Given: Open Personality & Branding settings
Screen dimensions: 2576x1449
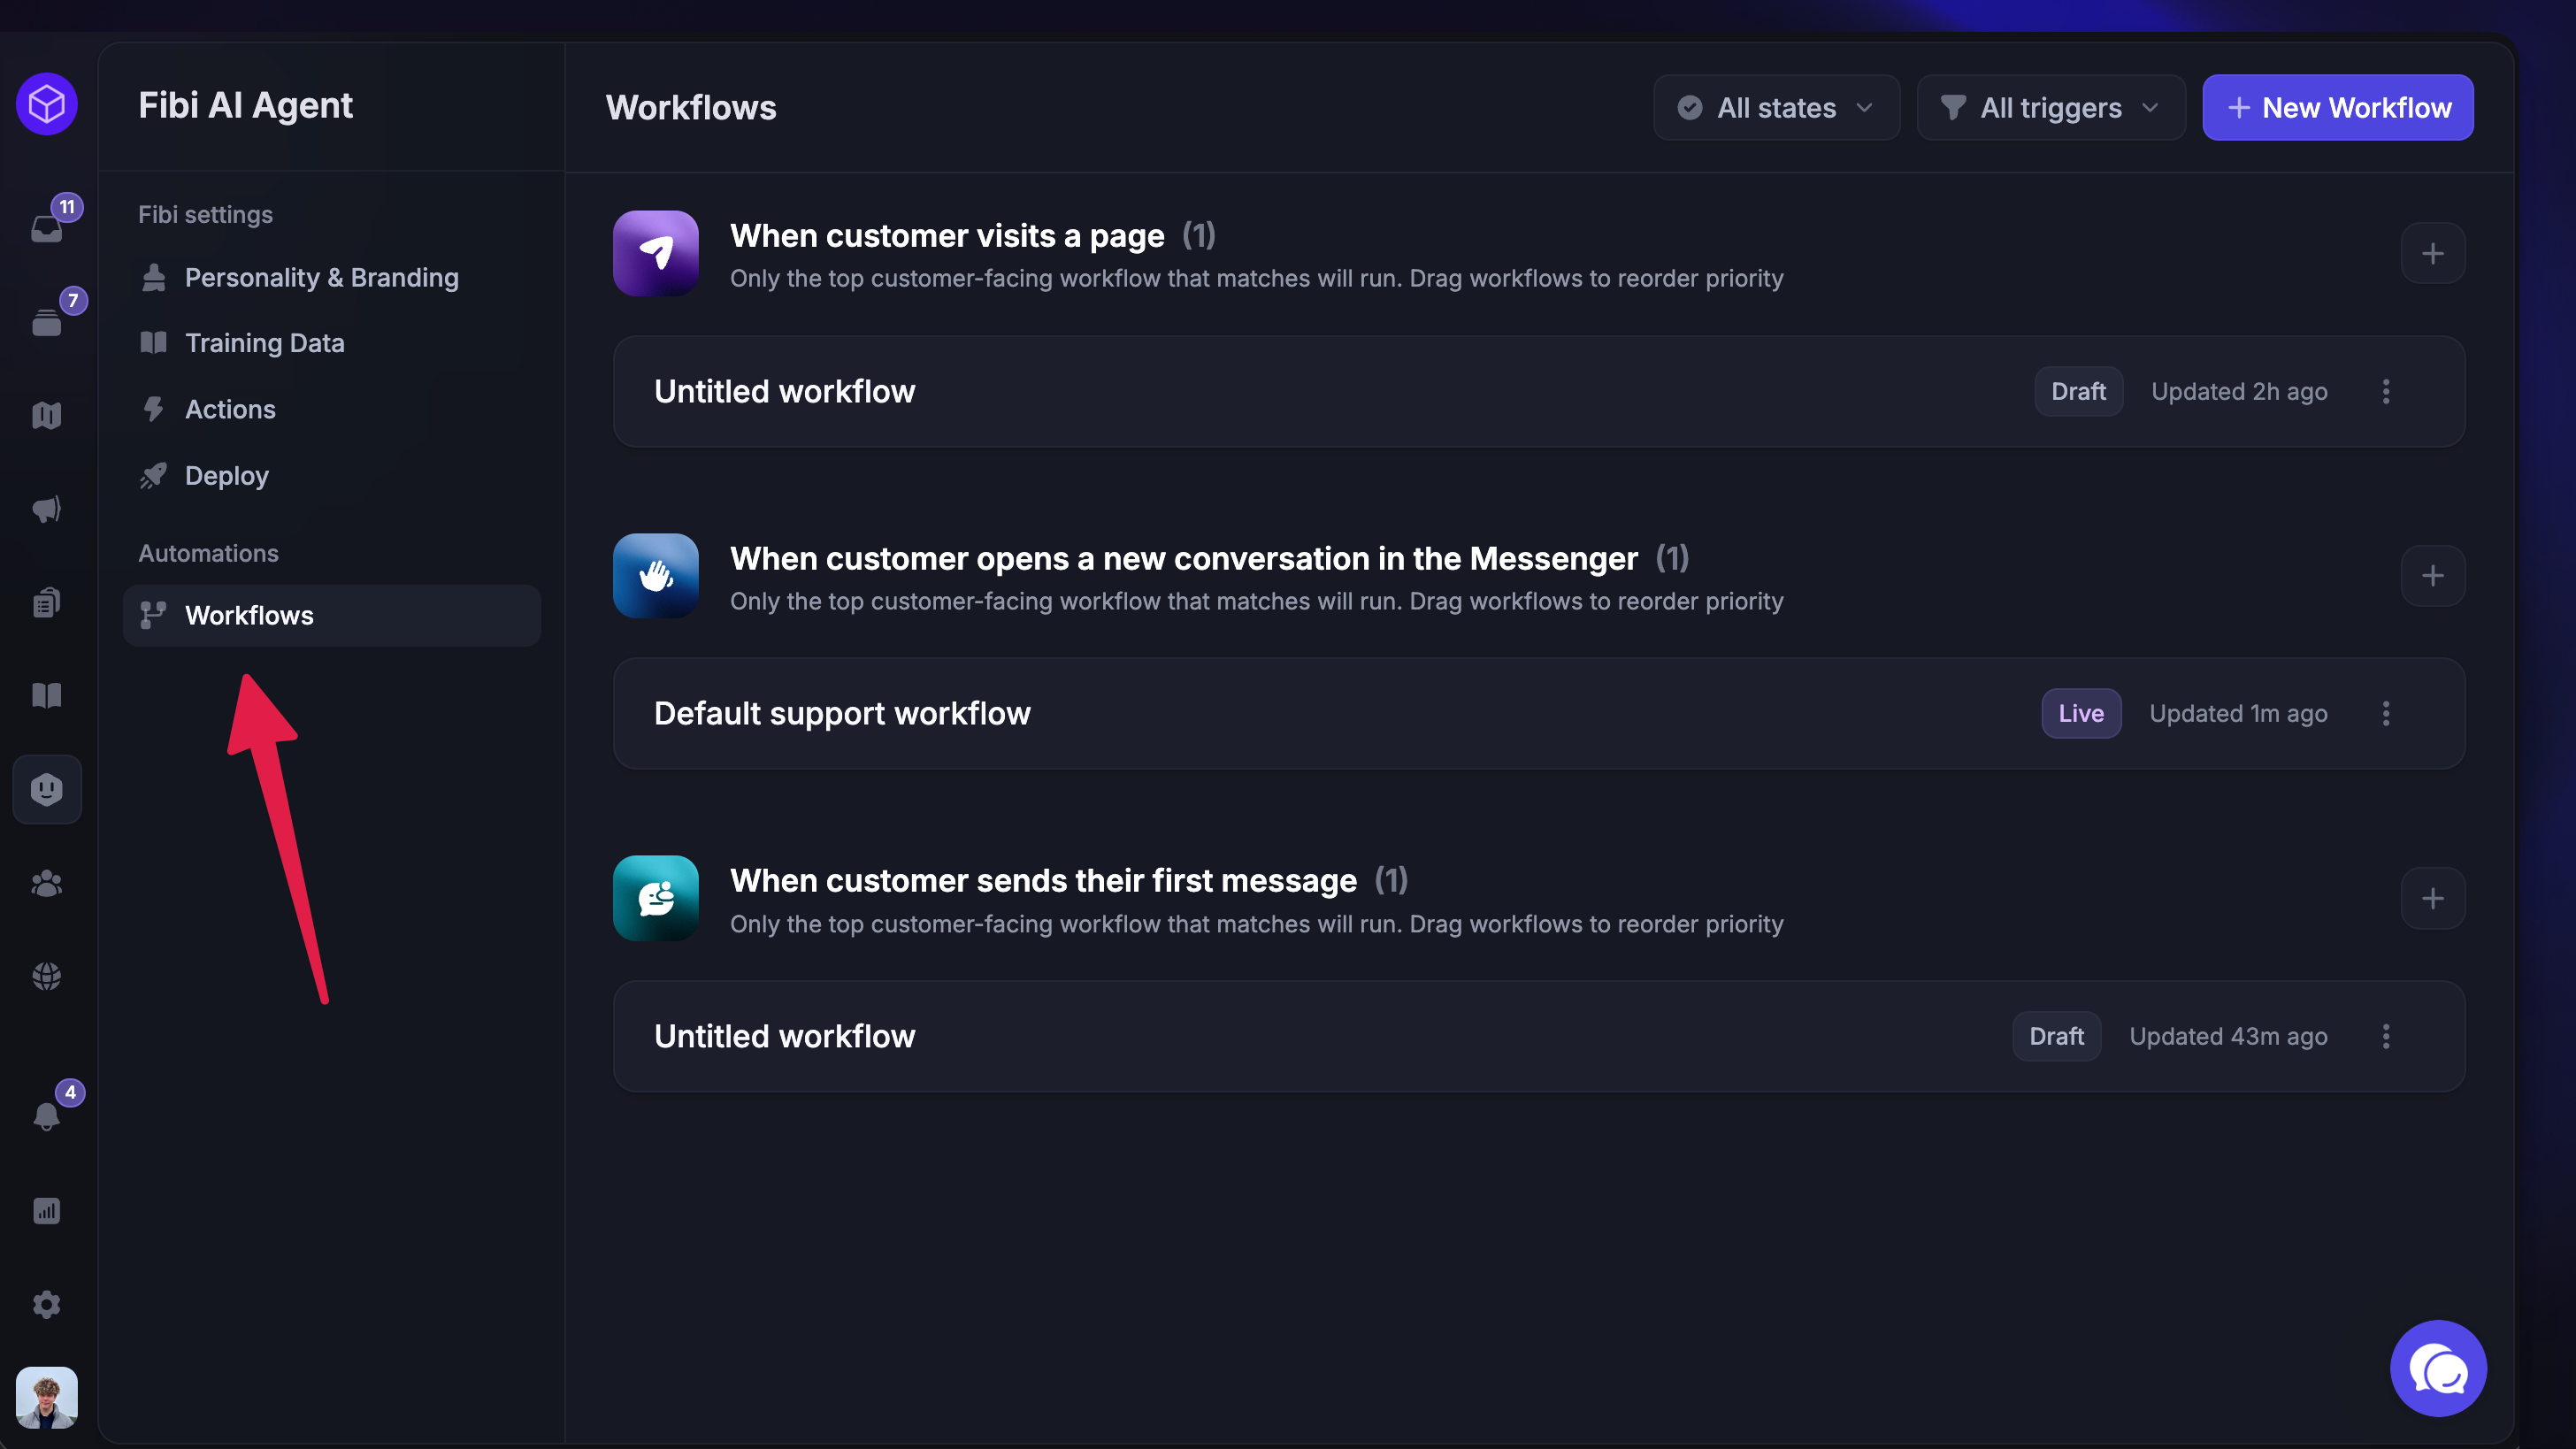Looking at the screenshot, I should point(321,278).
